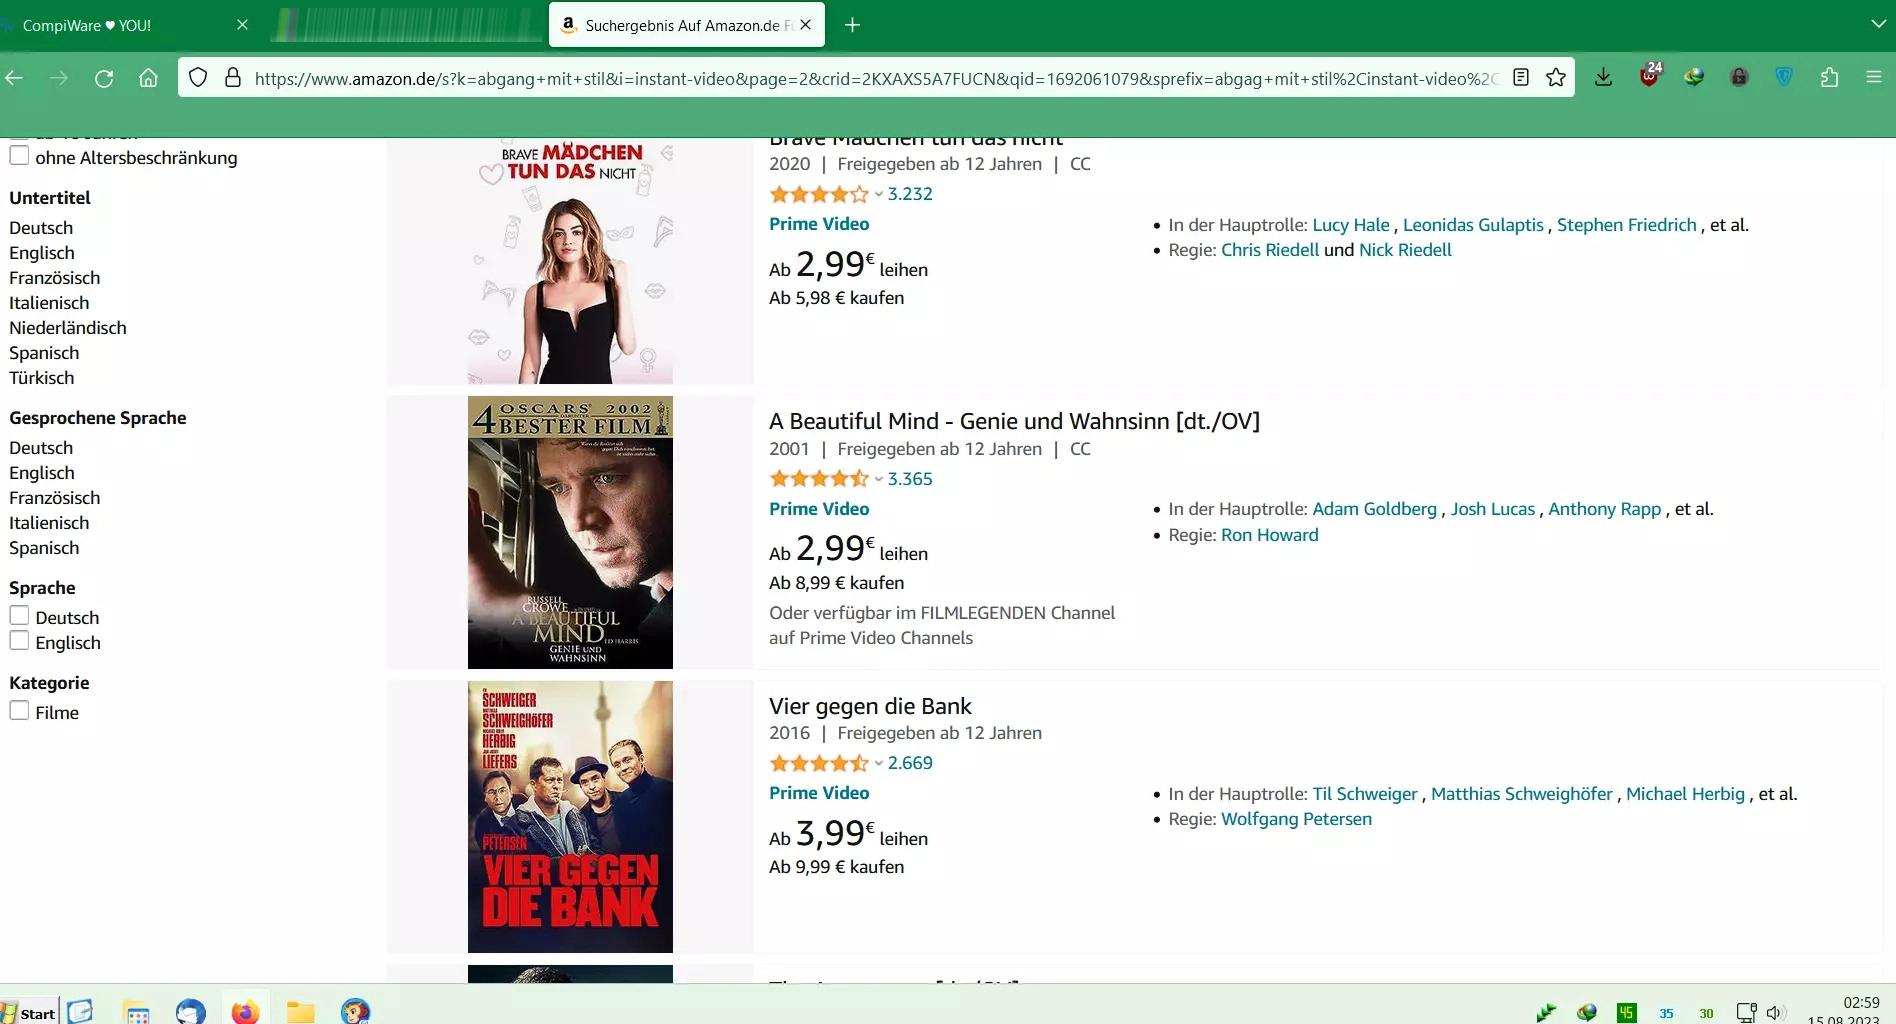This screenshot has width=1896, height=1024.
Task: List all tabs dropdown arrow
Action: pyautogui.click(x=1878, y=24)
